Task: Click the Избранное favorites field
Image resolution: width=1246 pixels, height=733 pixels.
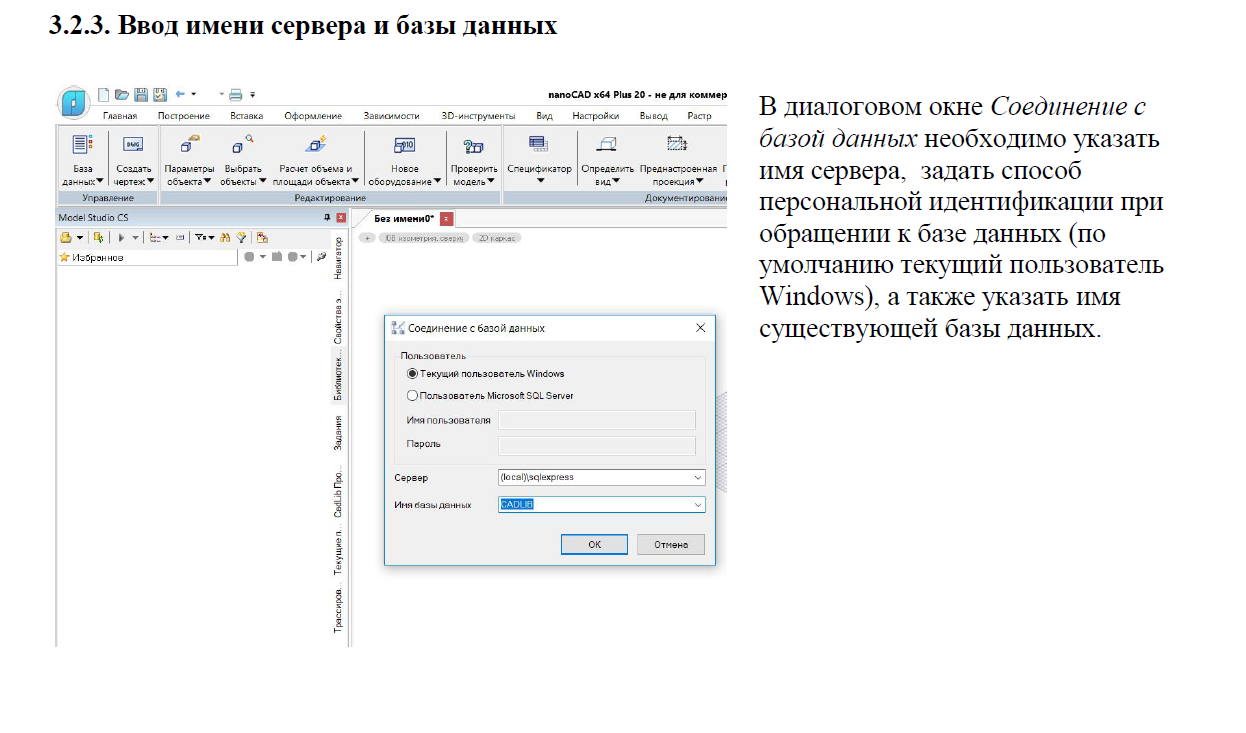Action: tap(147, 257)
